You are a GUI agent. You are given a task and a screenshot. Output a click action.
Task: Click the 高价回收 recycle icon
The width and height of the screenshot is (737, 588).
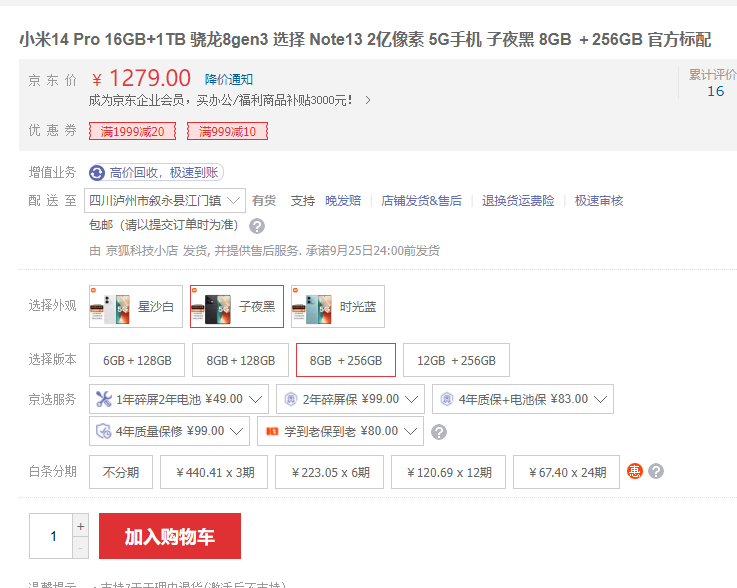click(x=97, y=173)
